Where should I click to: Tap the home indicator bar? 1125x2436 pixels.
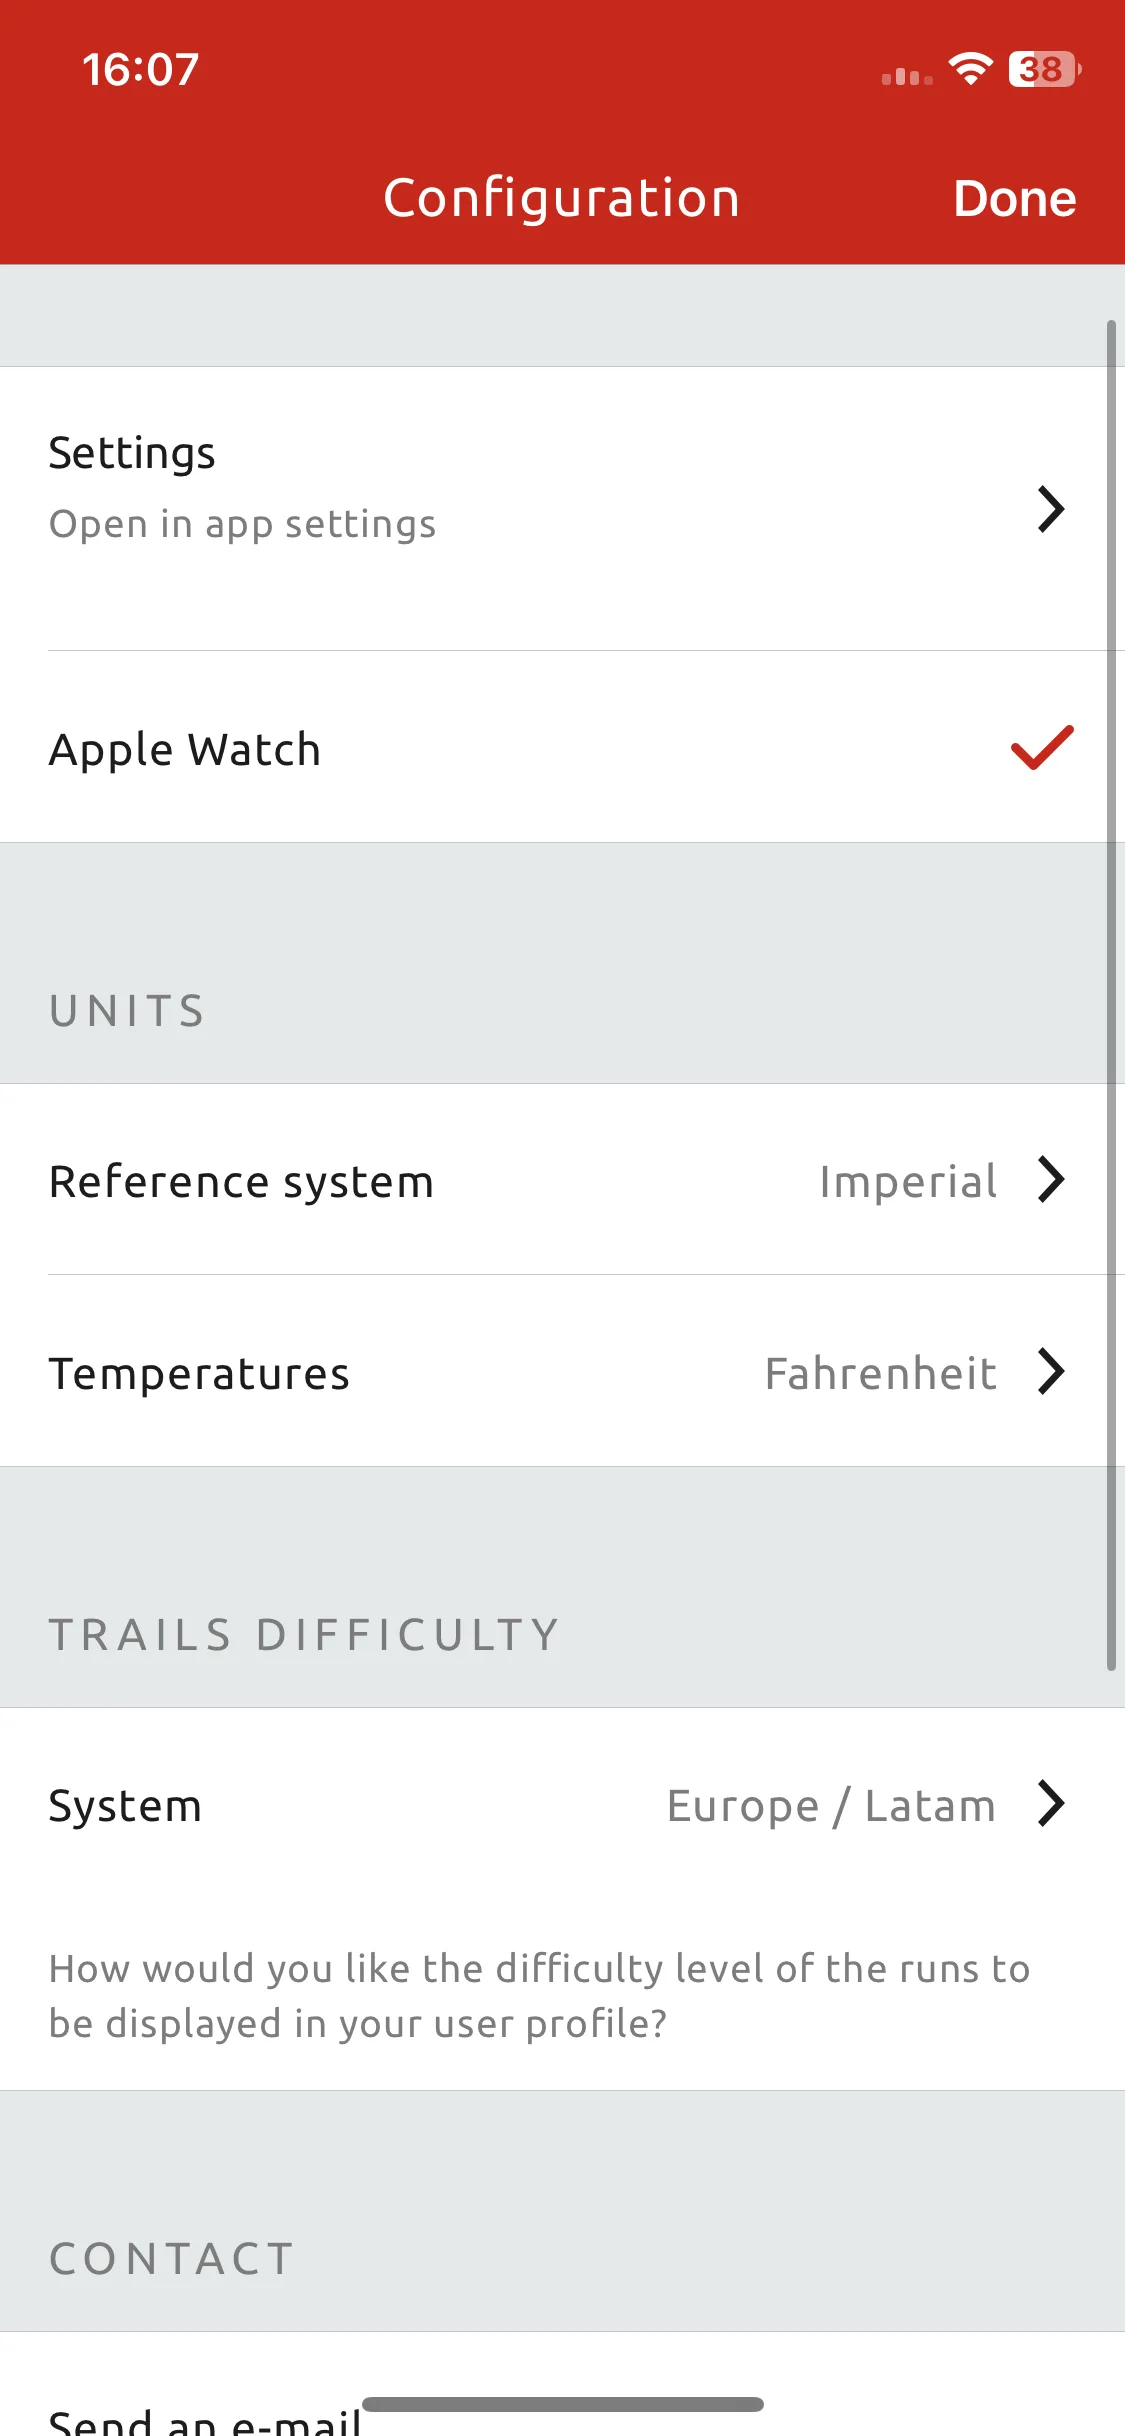[563, 2404]
